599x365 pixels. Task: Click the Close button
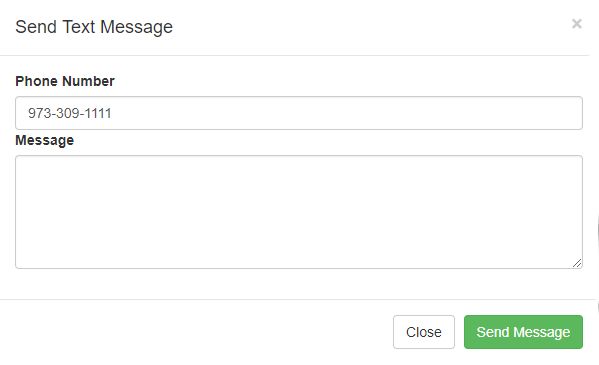[x=424, y=332]
